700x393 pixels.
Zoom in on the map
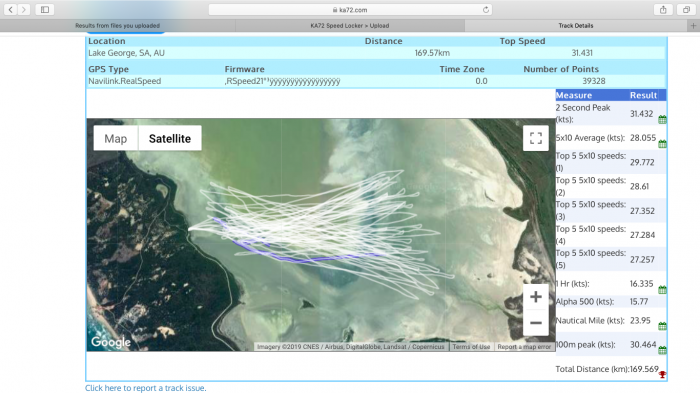point(536,297)
